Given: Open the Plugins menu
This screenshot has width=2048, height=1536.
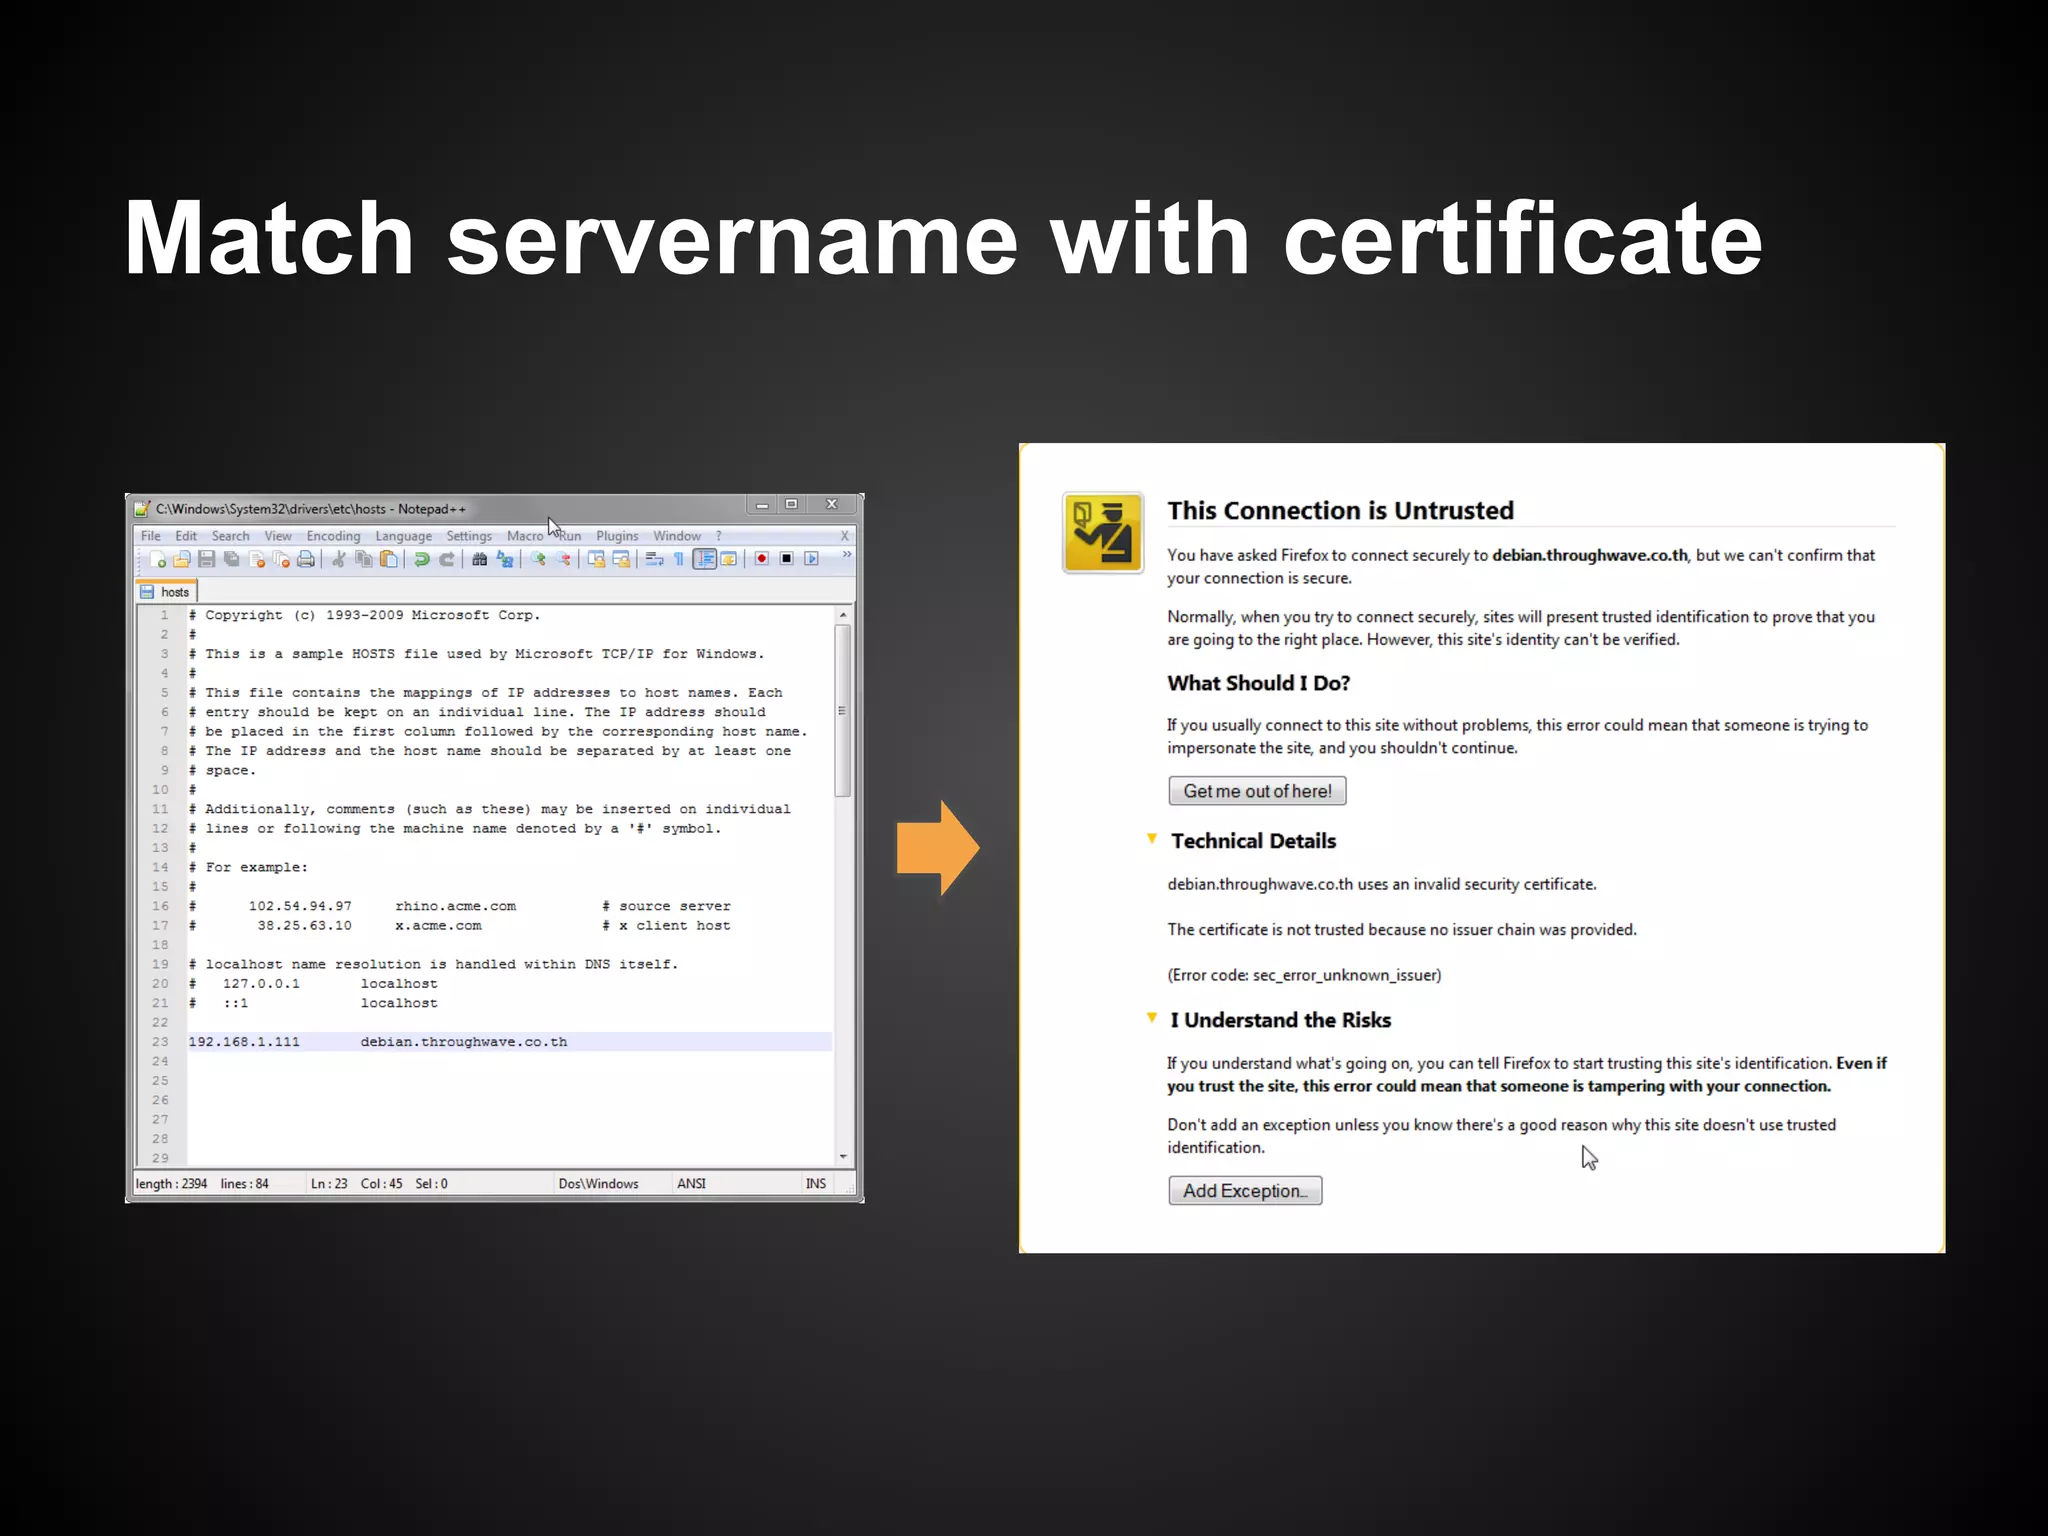Looking at the screenshot, I should (x=617, y=536).
